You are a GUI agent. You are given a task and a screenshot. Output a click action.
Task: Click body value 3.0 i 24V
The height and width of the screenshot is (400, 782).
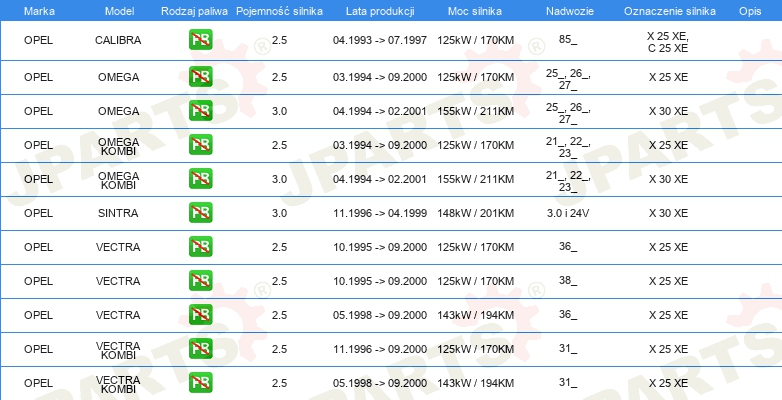click(568, 213)
